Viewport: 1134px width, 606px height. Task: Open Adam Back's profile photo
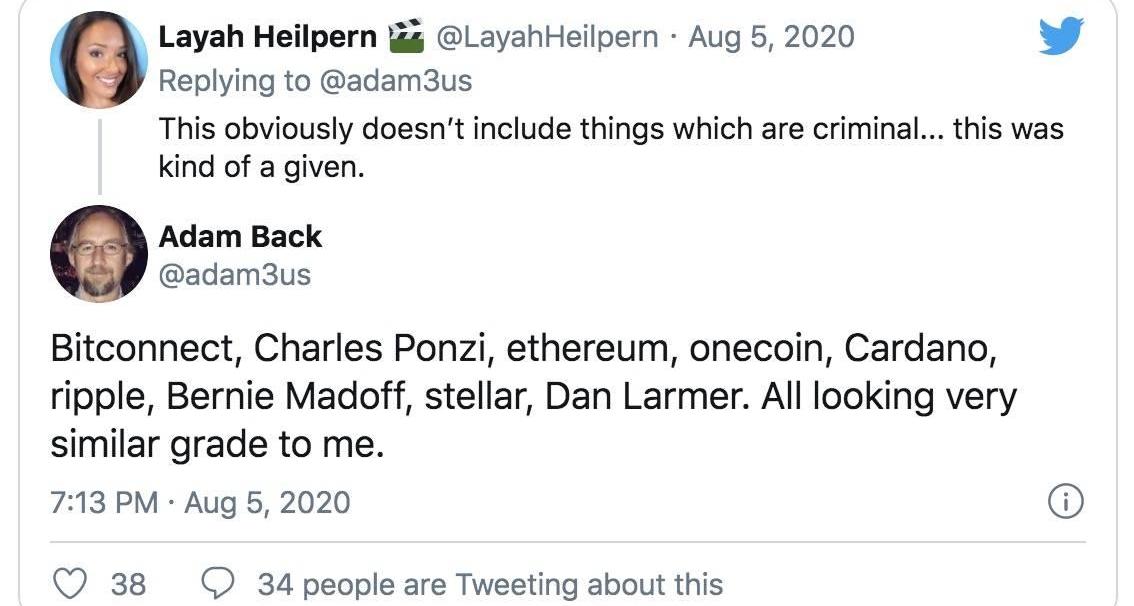tap(99, 254)
